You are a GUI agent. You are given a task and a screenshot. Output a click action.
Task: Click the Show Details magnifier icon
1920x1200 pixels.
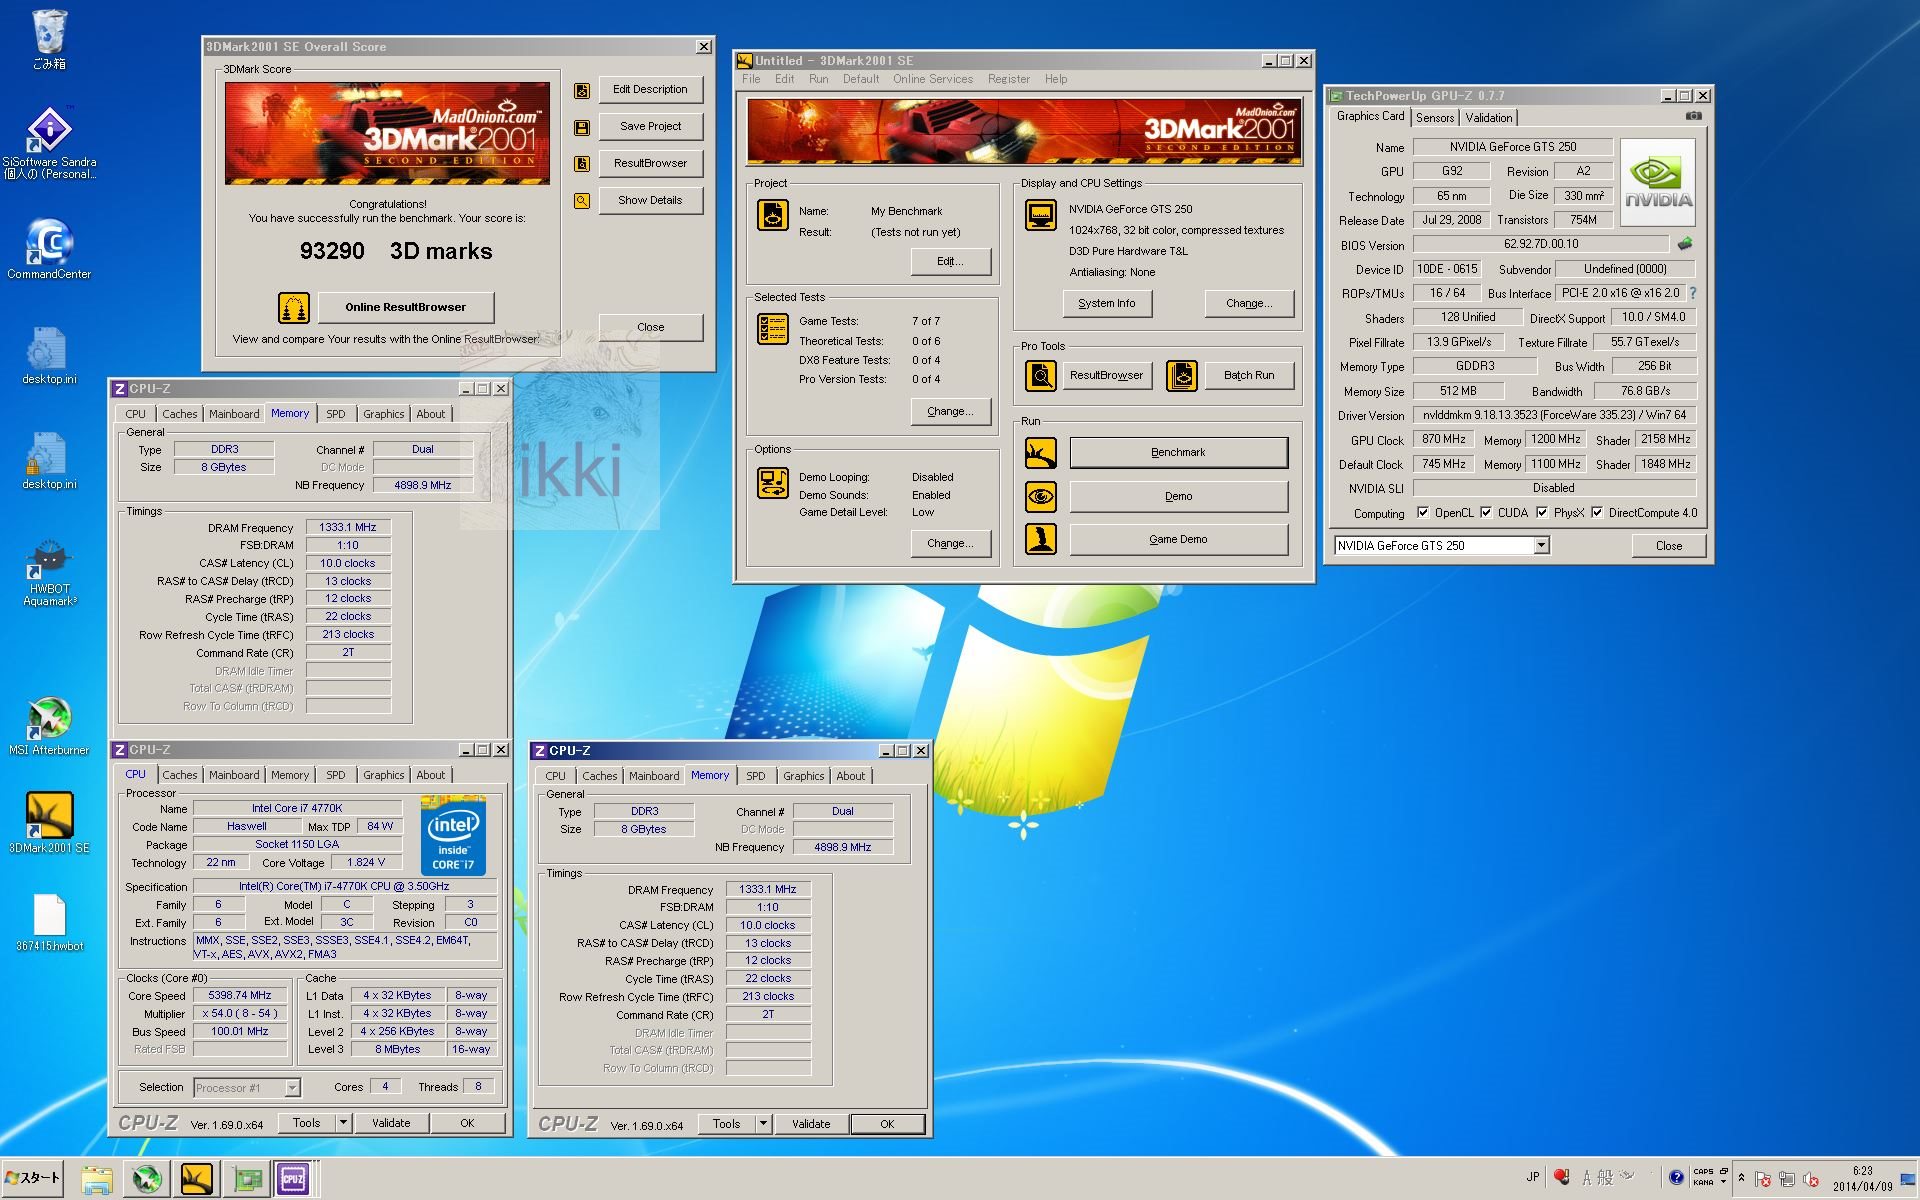(x=581, y=201)
